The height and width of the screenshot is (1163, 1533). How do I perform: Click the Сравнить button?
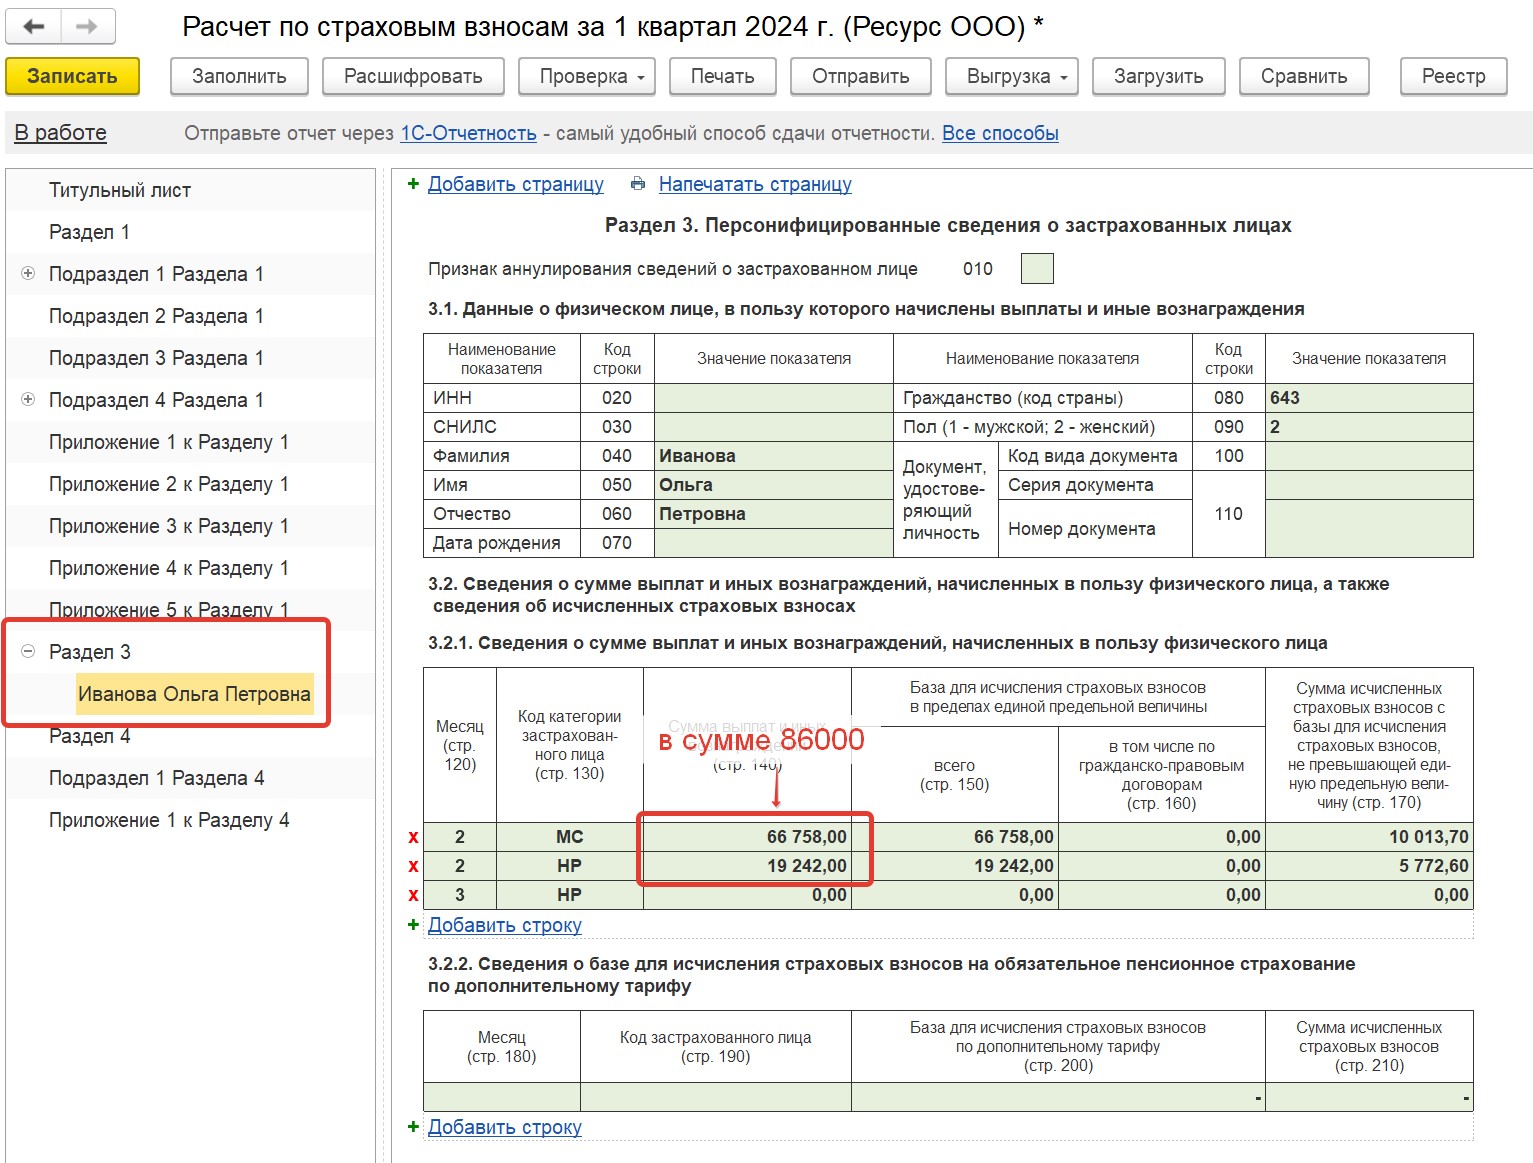pos(1304,76)
